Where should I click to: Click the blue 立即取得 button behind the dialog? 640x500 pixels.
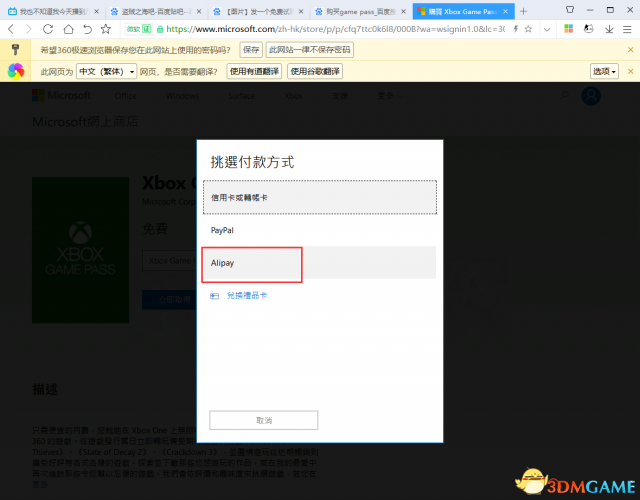169,300
